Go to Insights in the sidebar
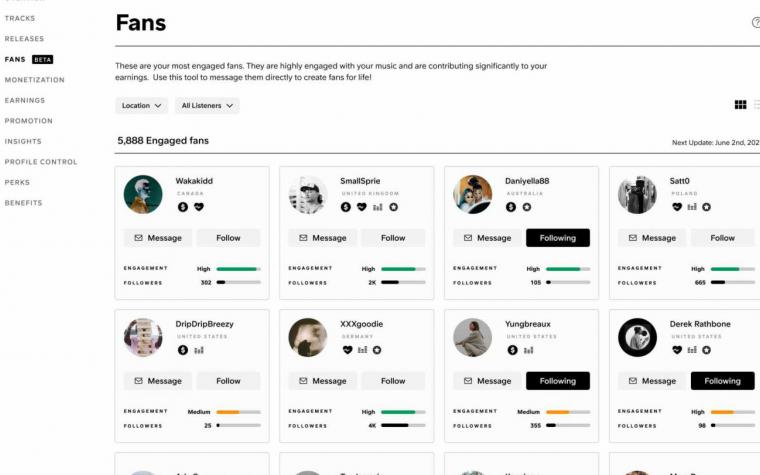Image resolution: width=760 pixels, height=475 pixels. [x=23, y=142]
